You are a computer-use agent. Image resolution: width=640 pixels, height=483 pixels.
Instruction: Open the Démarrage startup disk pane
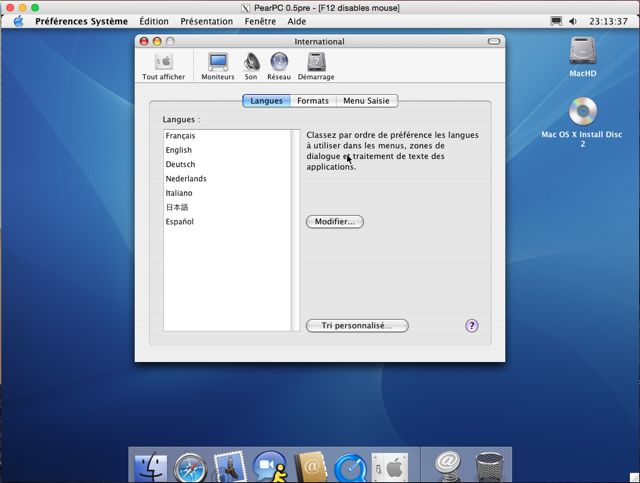point(316,67)
